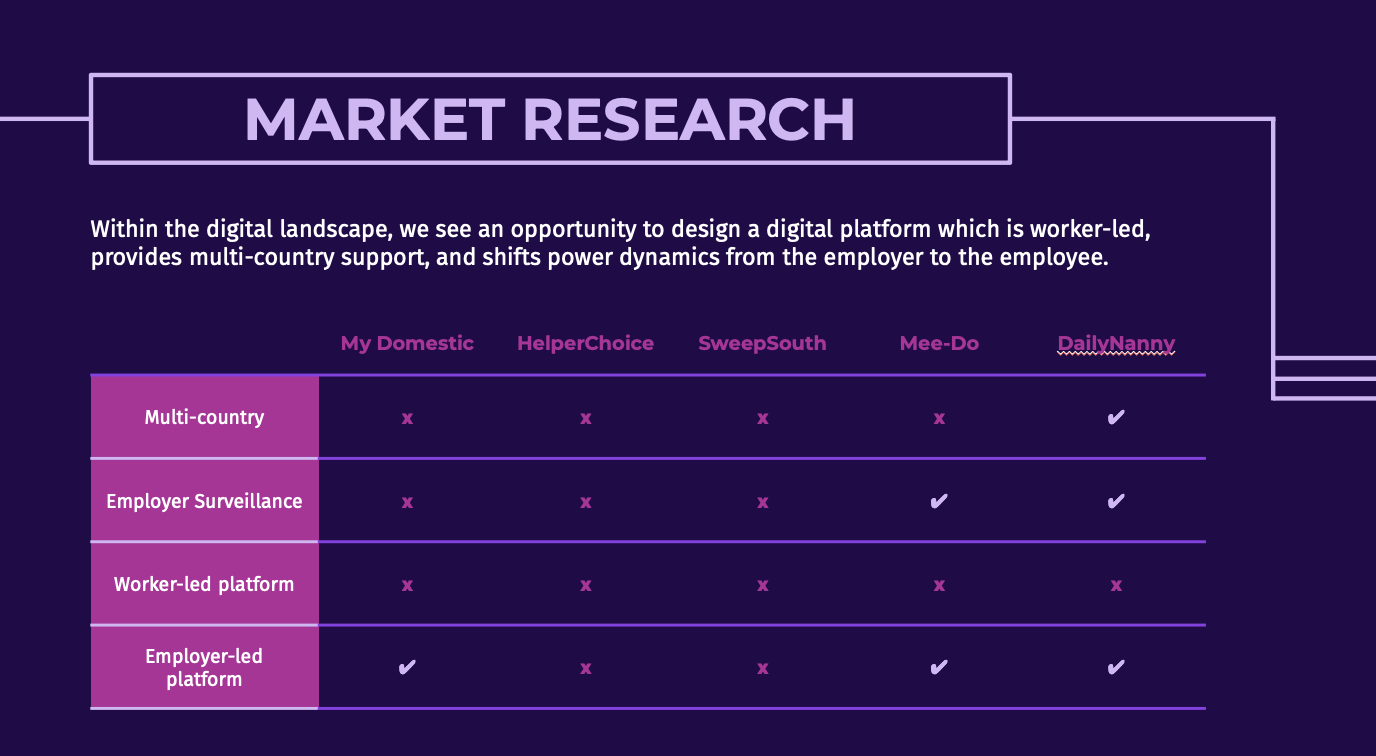Click Mee-Do's Employer Surveillance checkmark
The image size is (1376, 756).
[939, 500]
